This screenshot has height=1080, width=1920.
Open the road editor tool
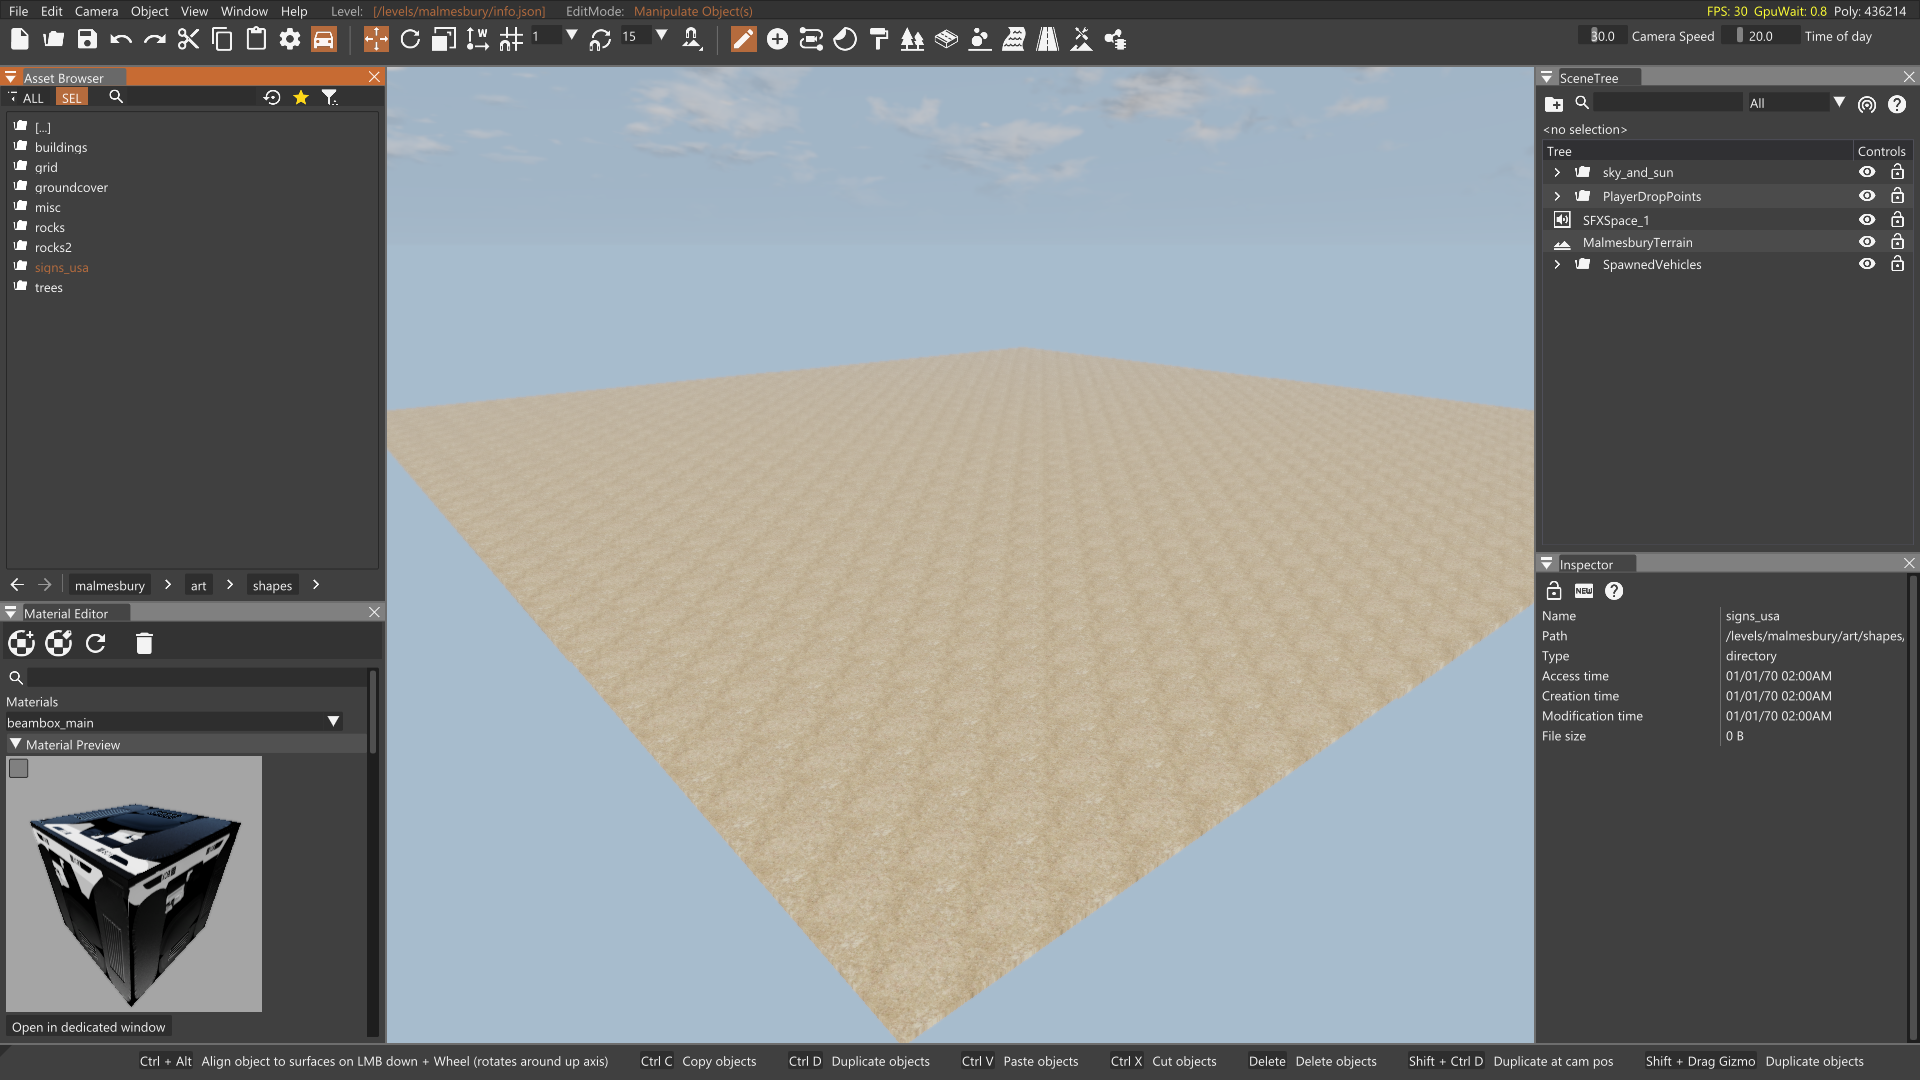1047,39
